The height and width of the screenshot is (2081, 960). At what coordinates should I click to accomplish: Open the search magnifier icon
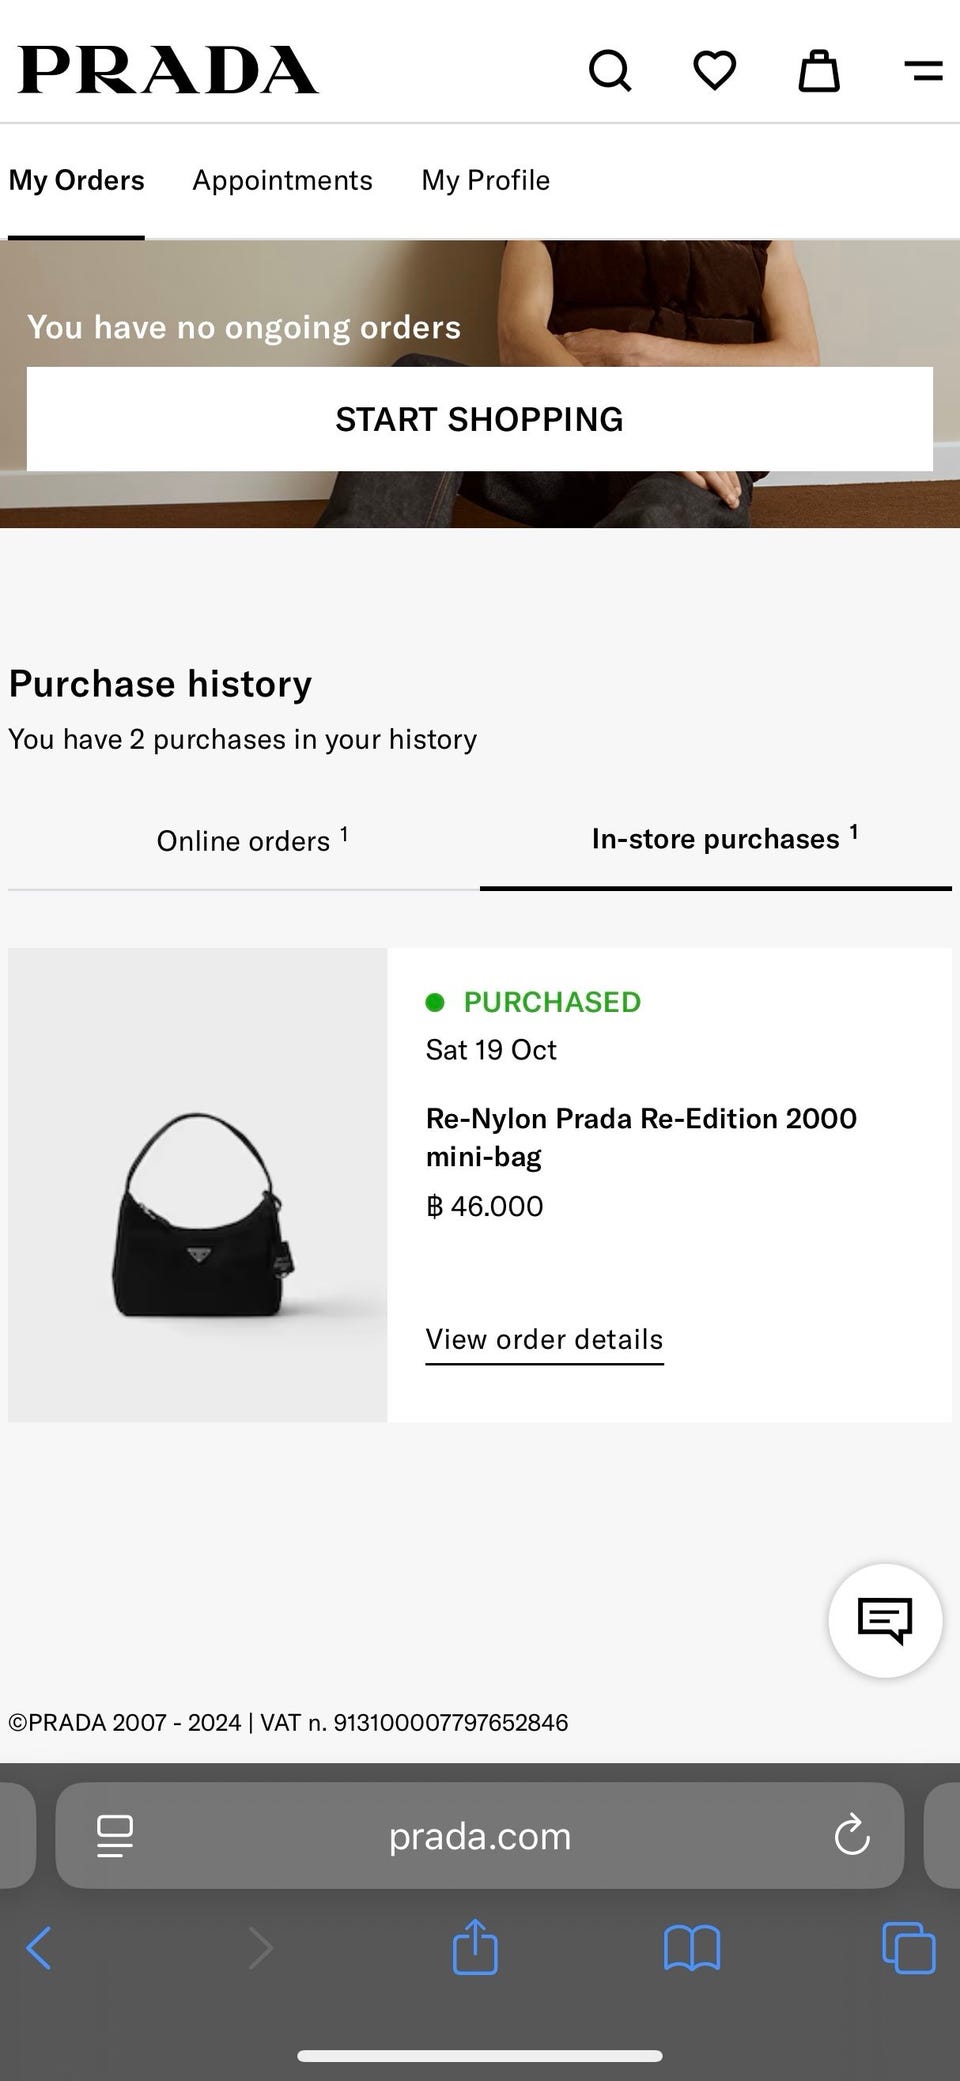pyautogui.click(x=610, y=71)
